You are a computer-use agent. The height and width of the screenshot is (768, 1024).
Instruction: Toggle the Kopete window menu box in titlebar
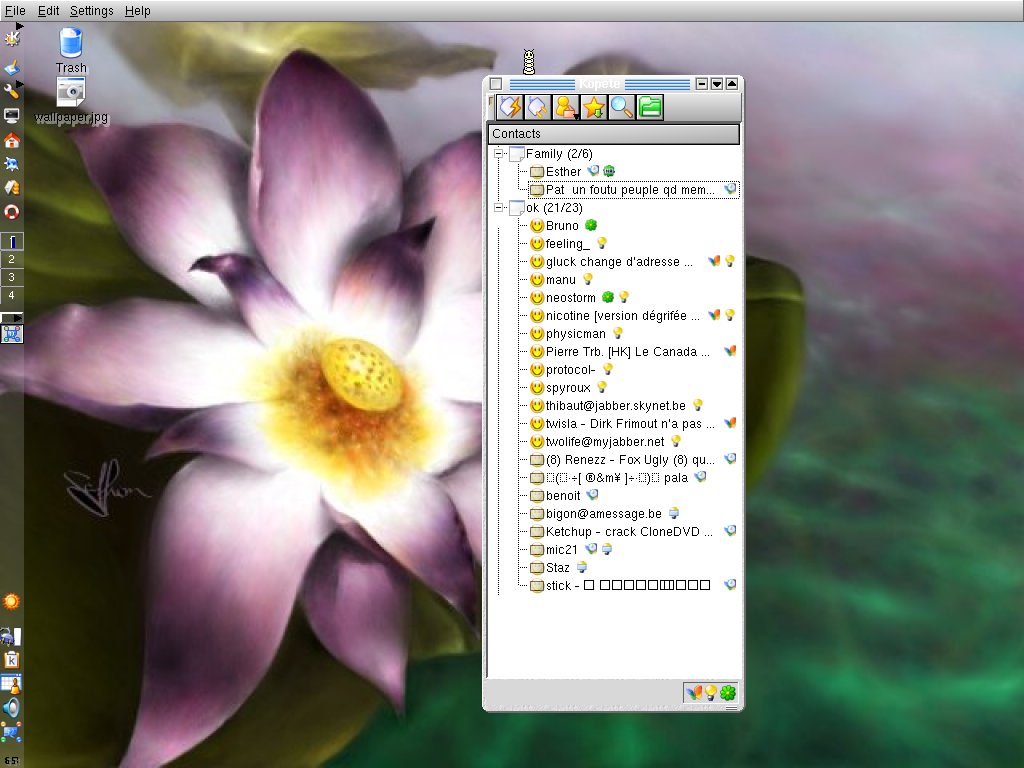pos(496,84)
